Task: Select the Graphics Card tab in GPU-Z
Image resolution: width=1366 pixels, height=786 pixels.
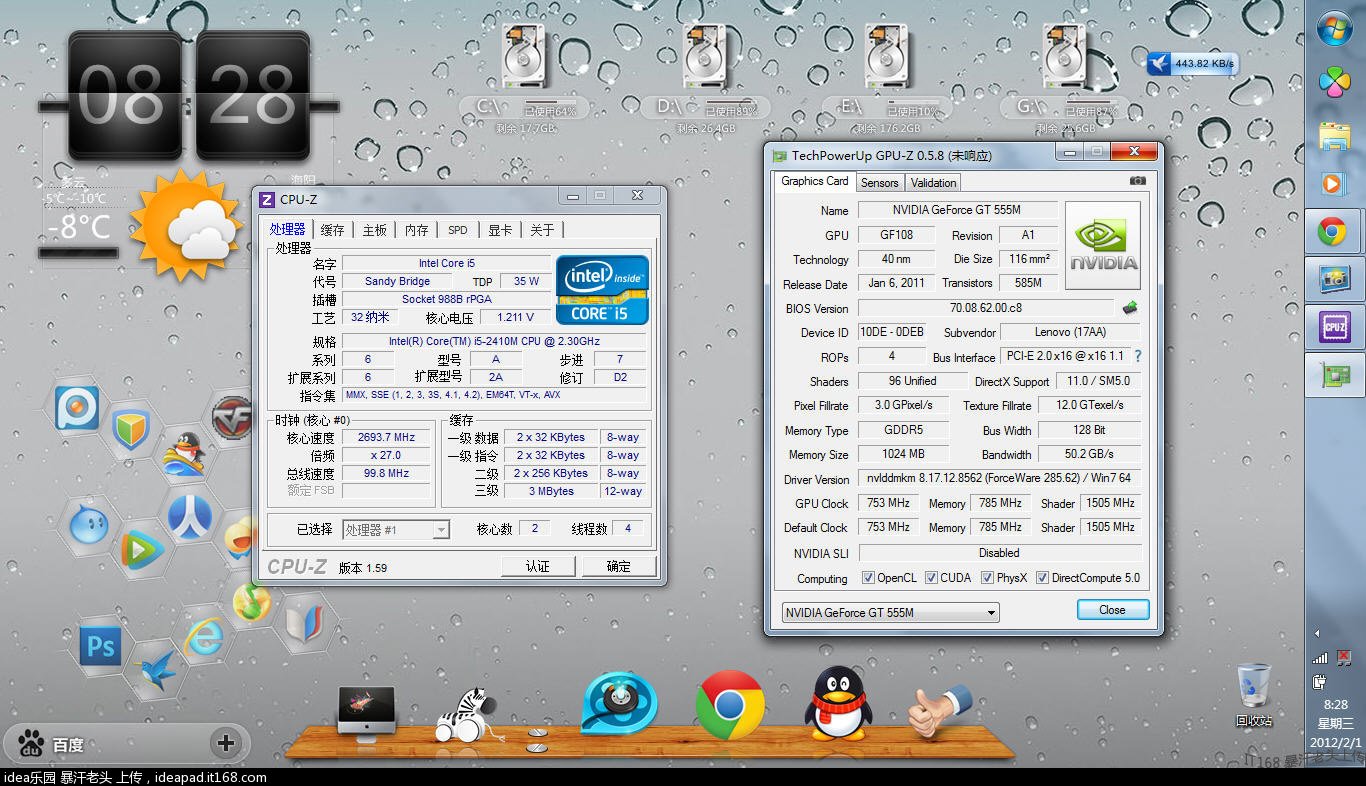Action: [x=814, y=181]
